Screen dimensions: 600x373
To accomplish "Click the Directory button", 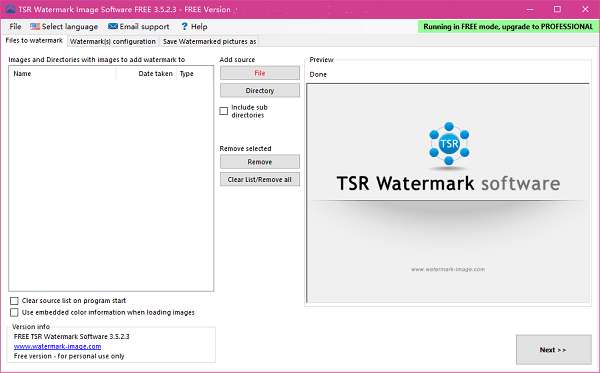I will (x=260, y=91).
